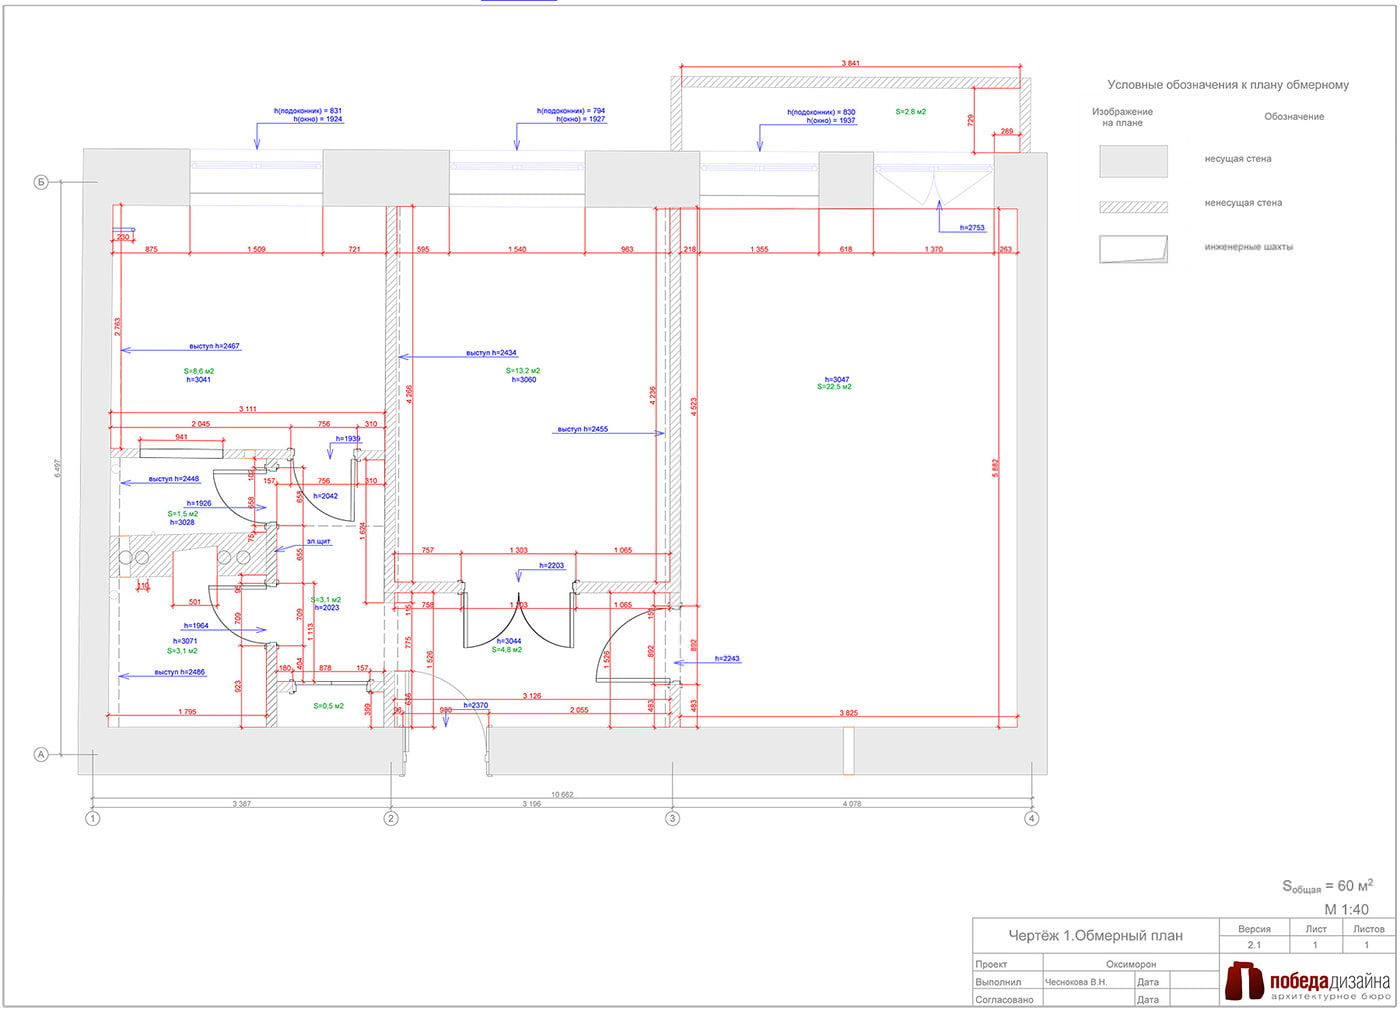Select grid bubble 1 at bottom left
Image resolution: width=1400 pixels, height=1010 pixels.
(x=93, y=817)
